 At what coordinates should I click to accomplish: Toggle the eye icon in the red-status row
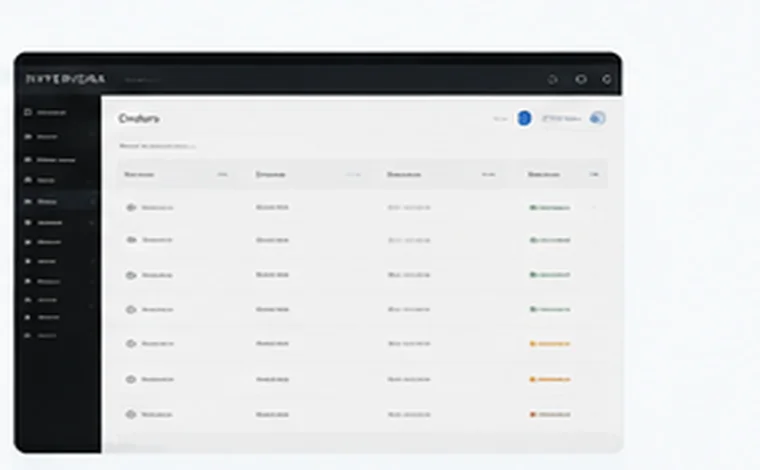(131, 415)
